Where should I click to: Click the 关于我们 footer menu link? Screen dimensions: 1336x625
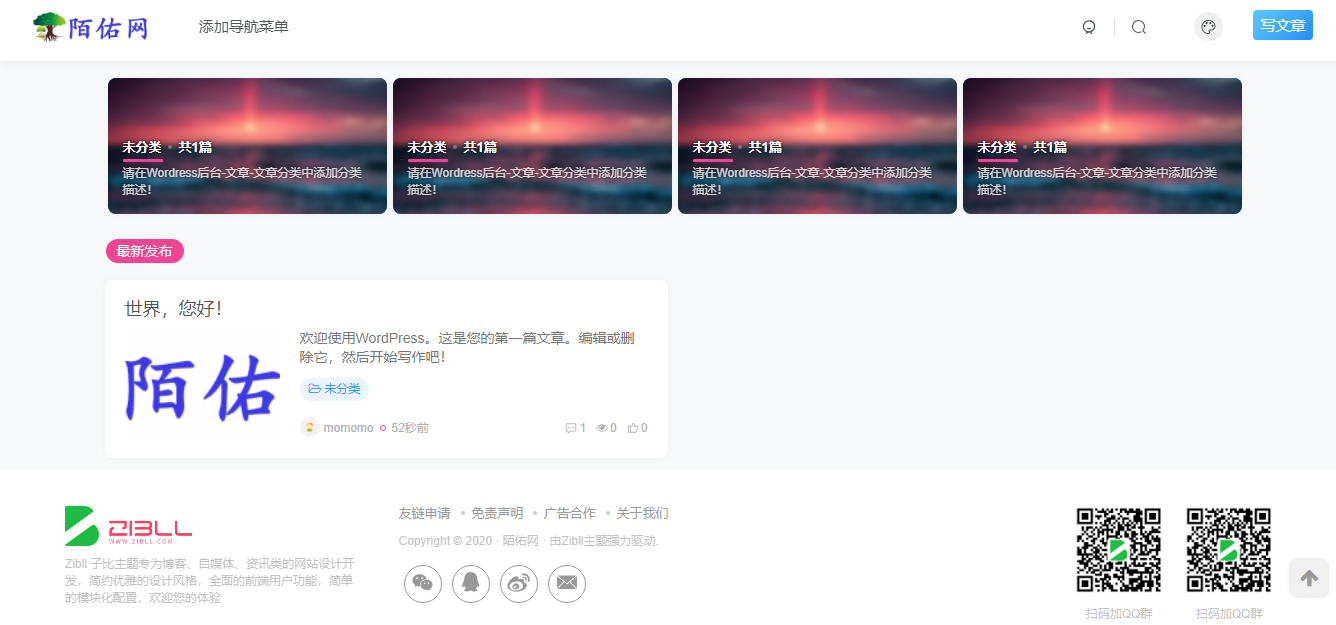pos(642,513)
